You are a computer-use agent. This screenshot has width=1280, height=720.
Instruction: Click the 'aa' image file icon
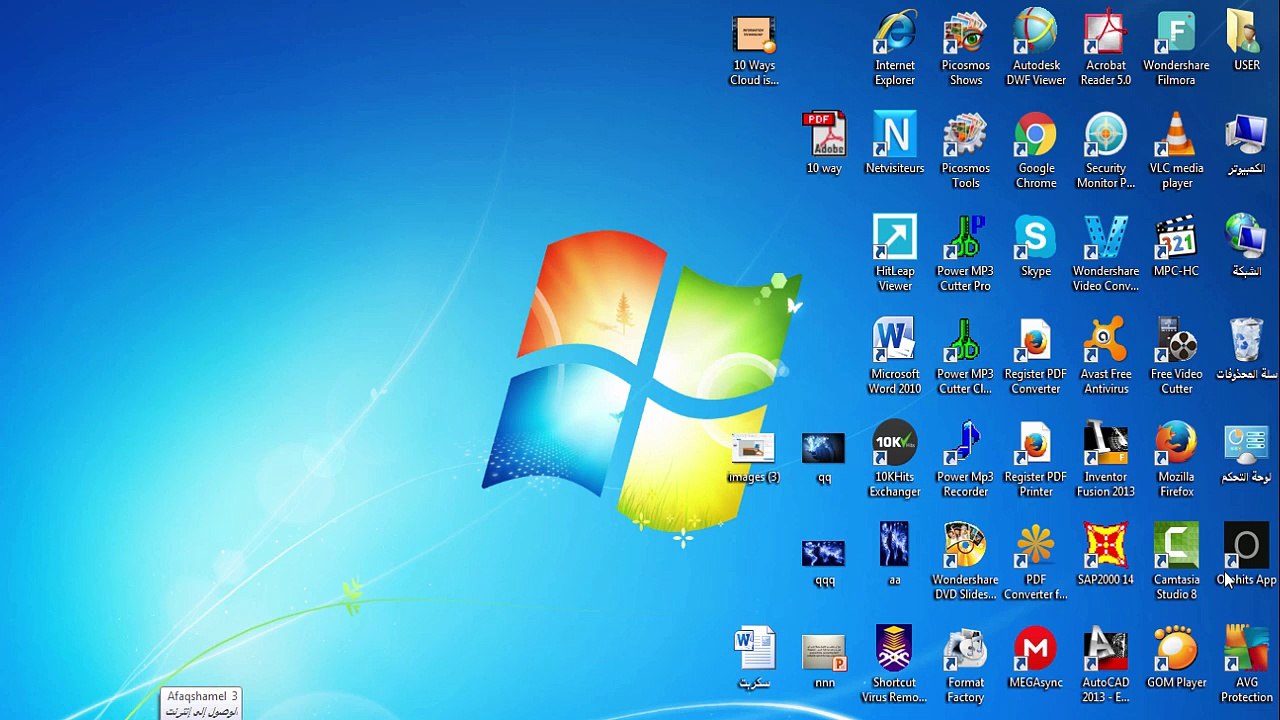(895, 554)
